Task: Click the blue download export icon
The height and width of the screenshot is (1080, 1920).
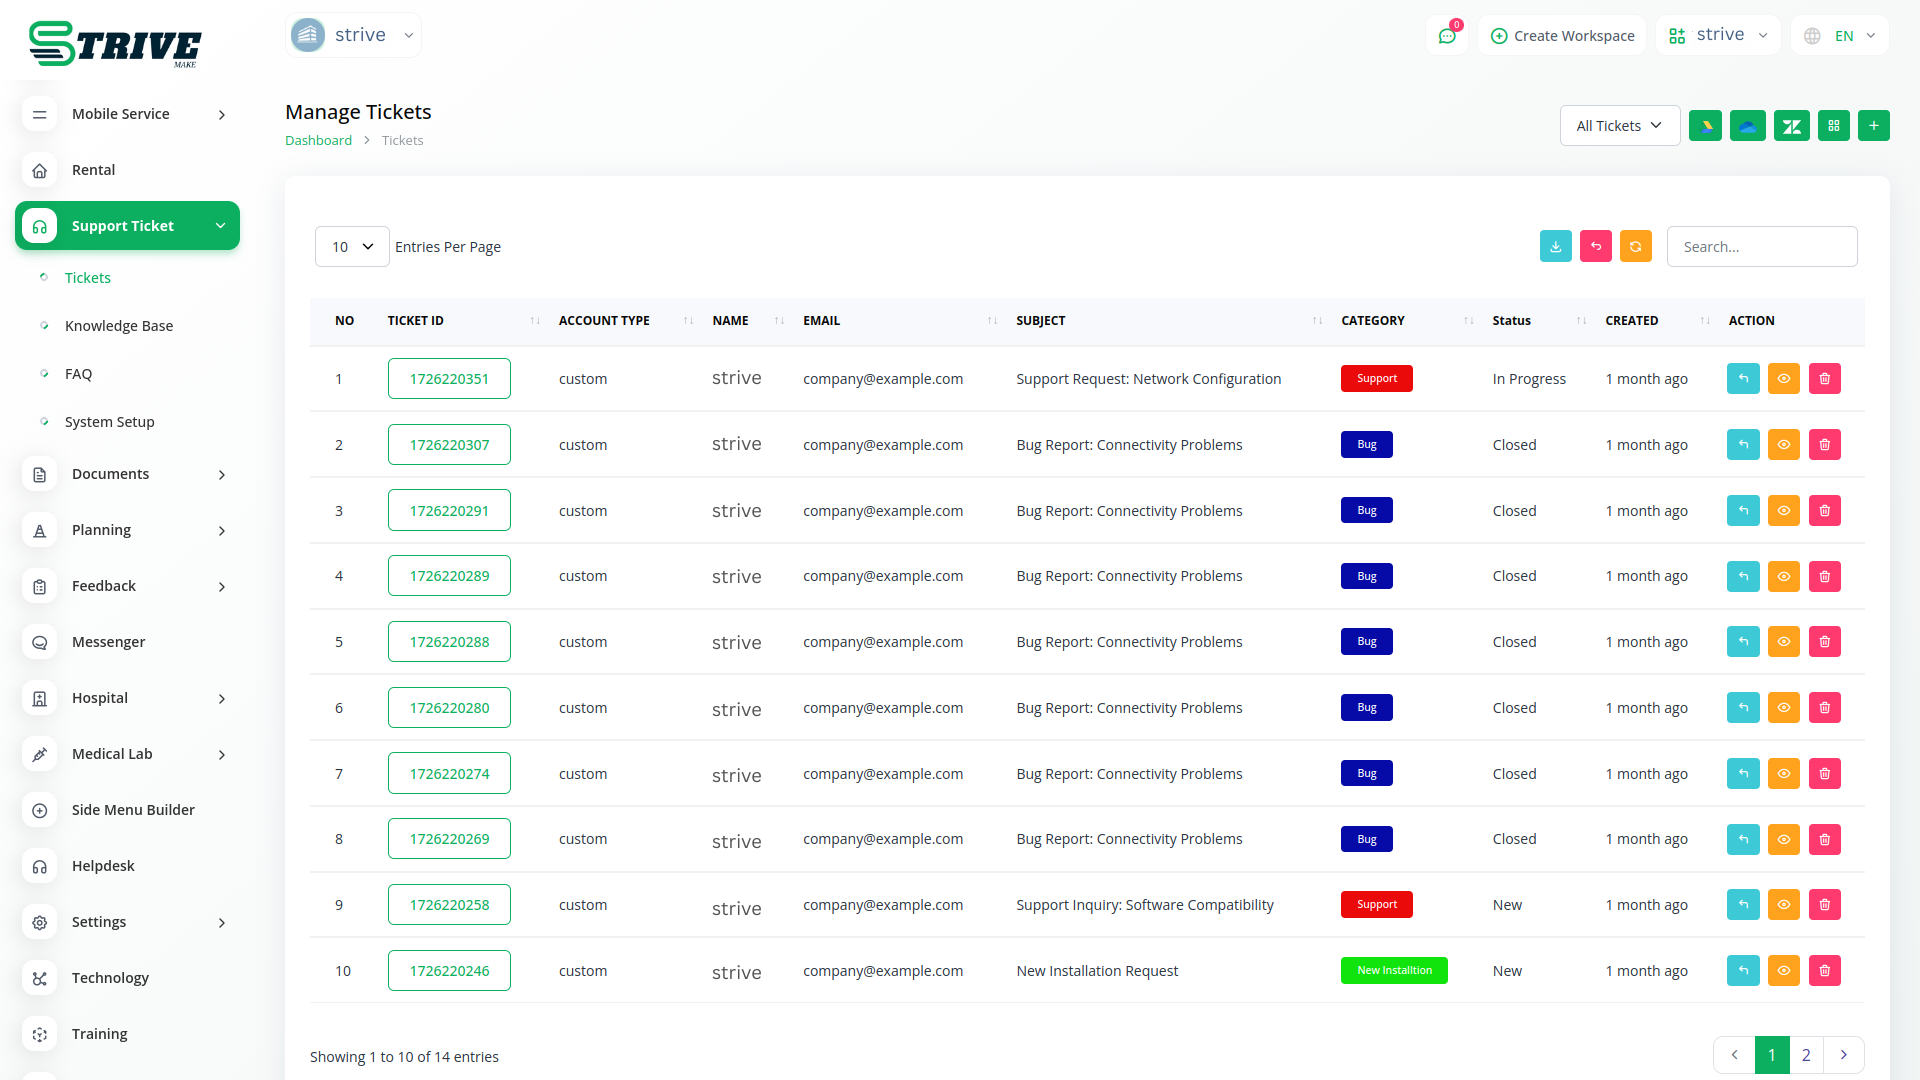Action: click(x=1555, y=247)
